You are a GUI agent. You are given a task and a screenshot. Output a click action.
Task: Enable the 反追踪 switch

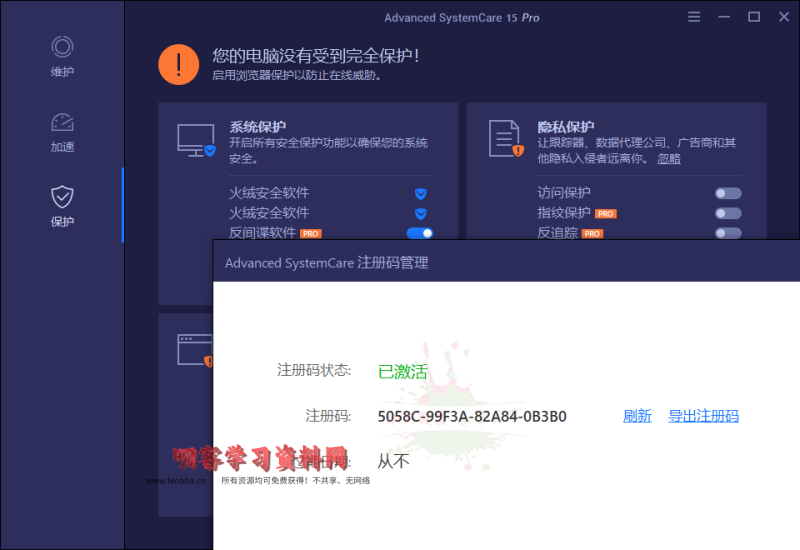[x=728, y=233]
